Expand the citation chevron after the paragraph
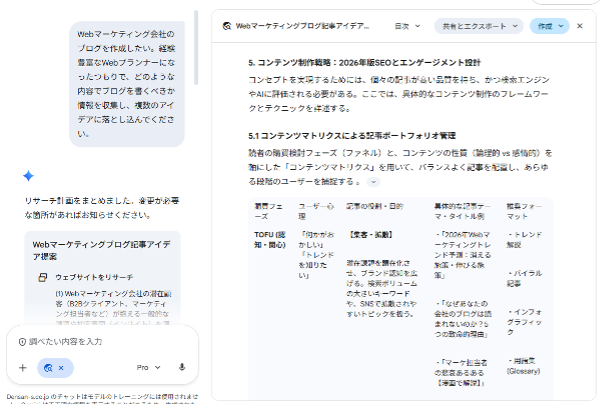 (x=374, y=182)
